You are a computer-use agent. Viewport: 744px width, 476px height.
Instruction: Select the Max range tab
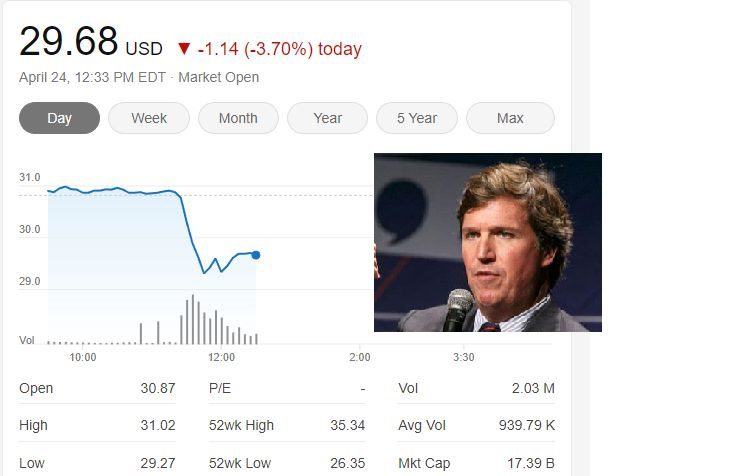click(x=510, y=118)
